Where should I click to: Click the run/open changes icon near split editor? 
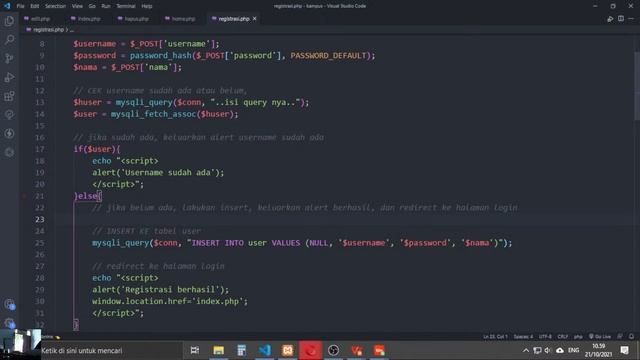coord(610,19)
